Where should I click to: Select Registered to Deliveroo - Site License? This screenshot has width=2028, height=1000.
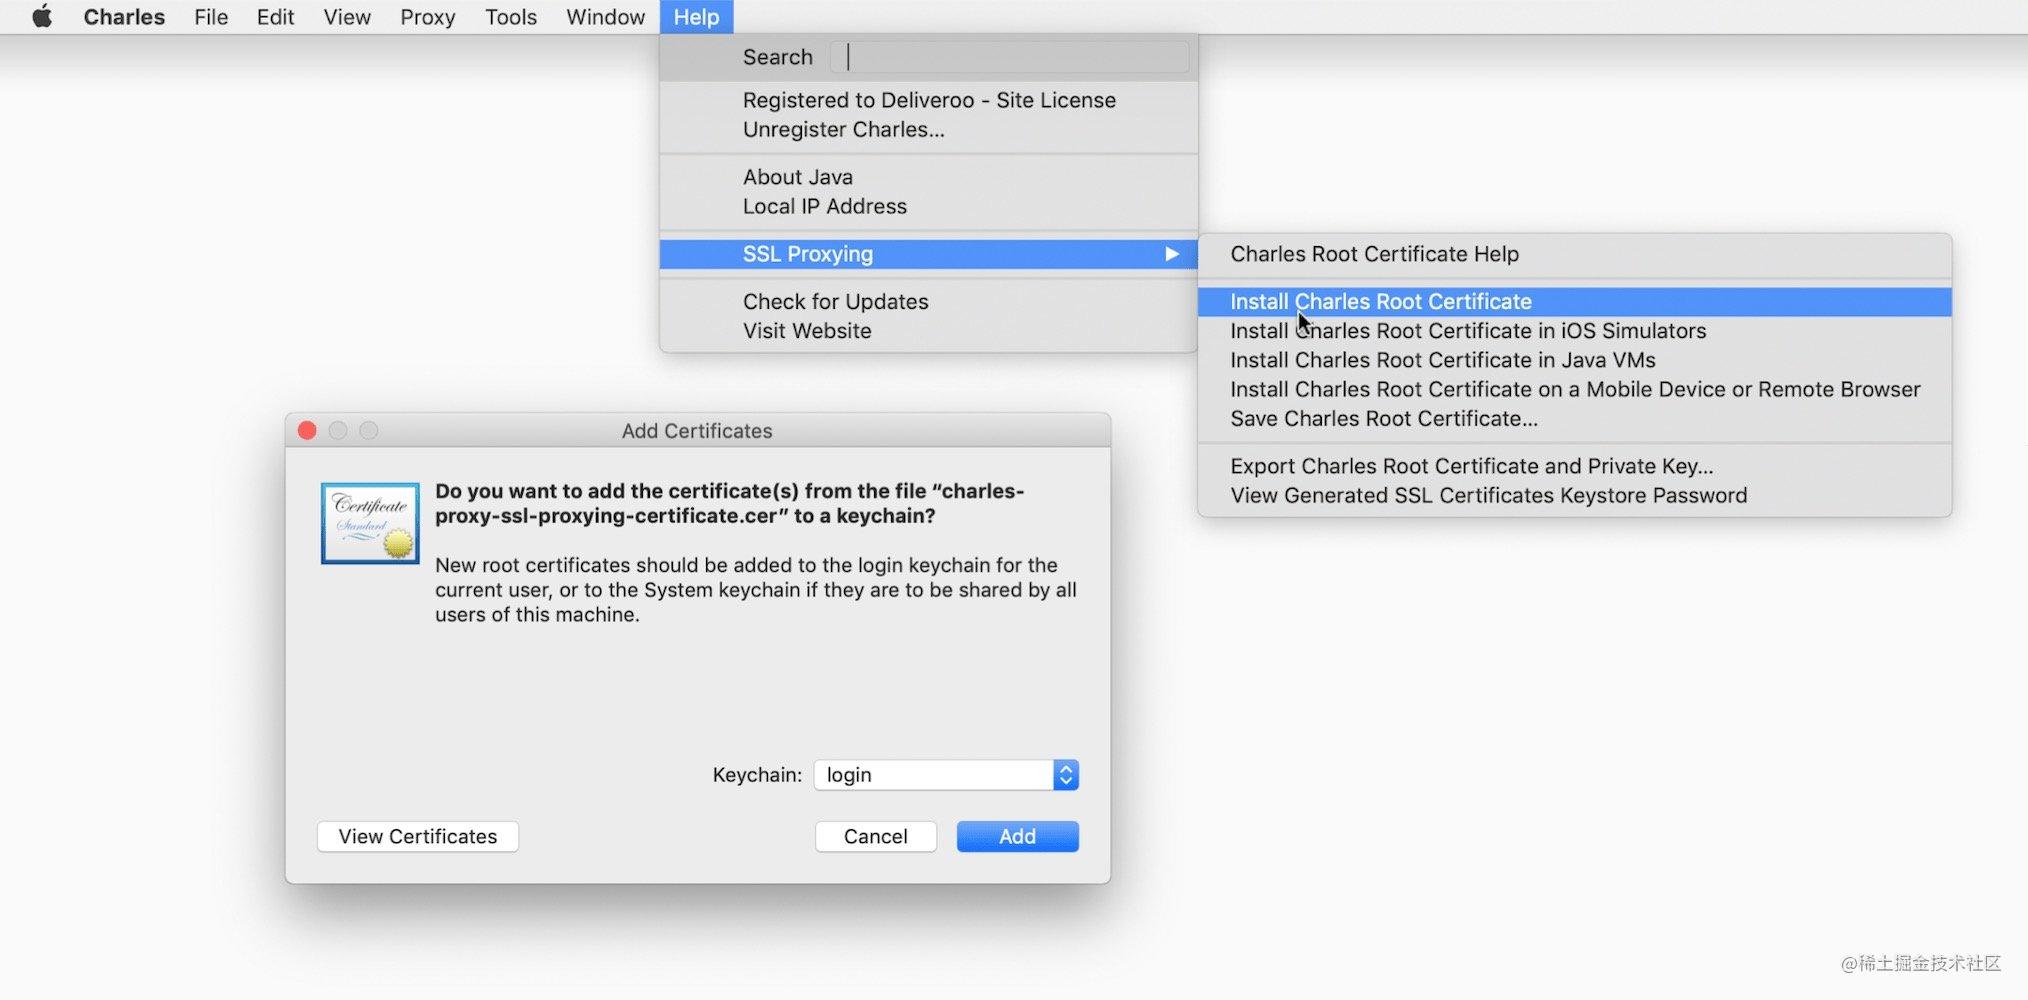click(929, 100)
